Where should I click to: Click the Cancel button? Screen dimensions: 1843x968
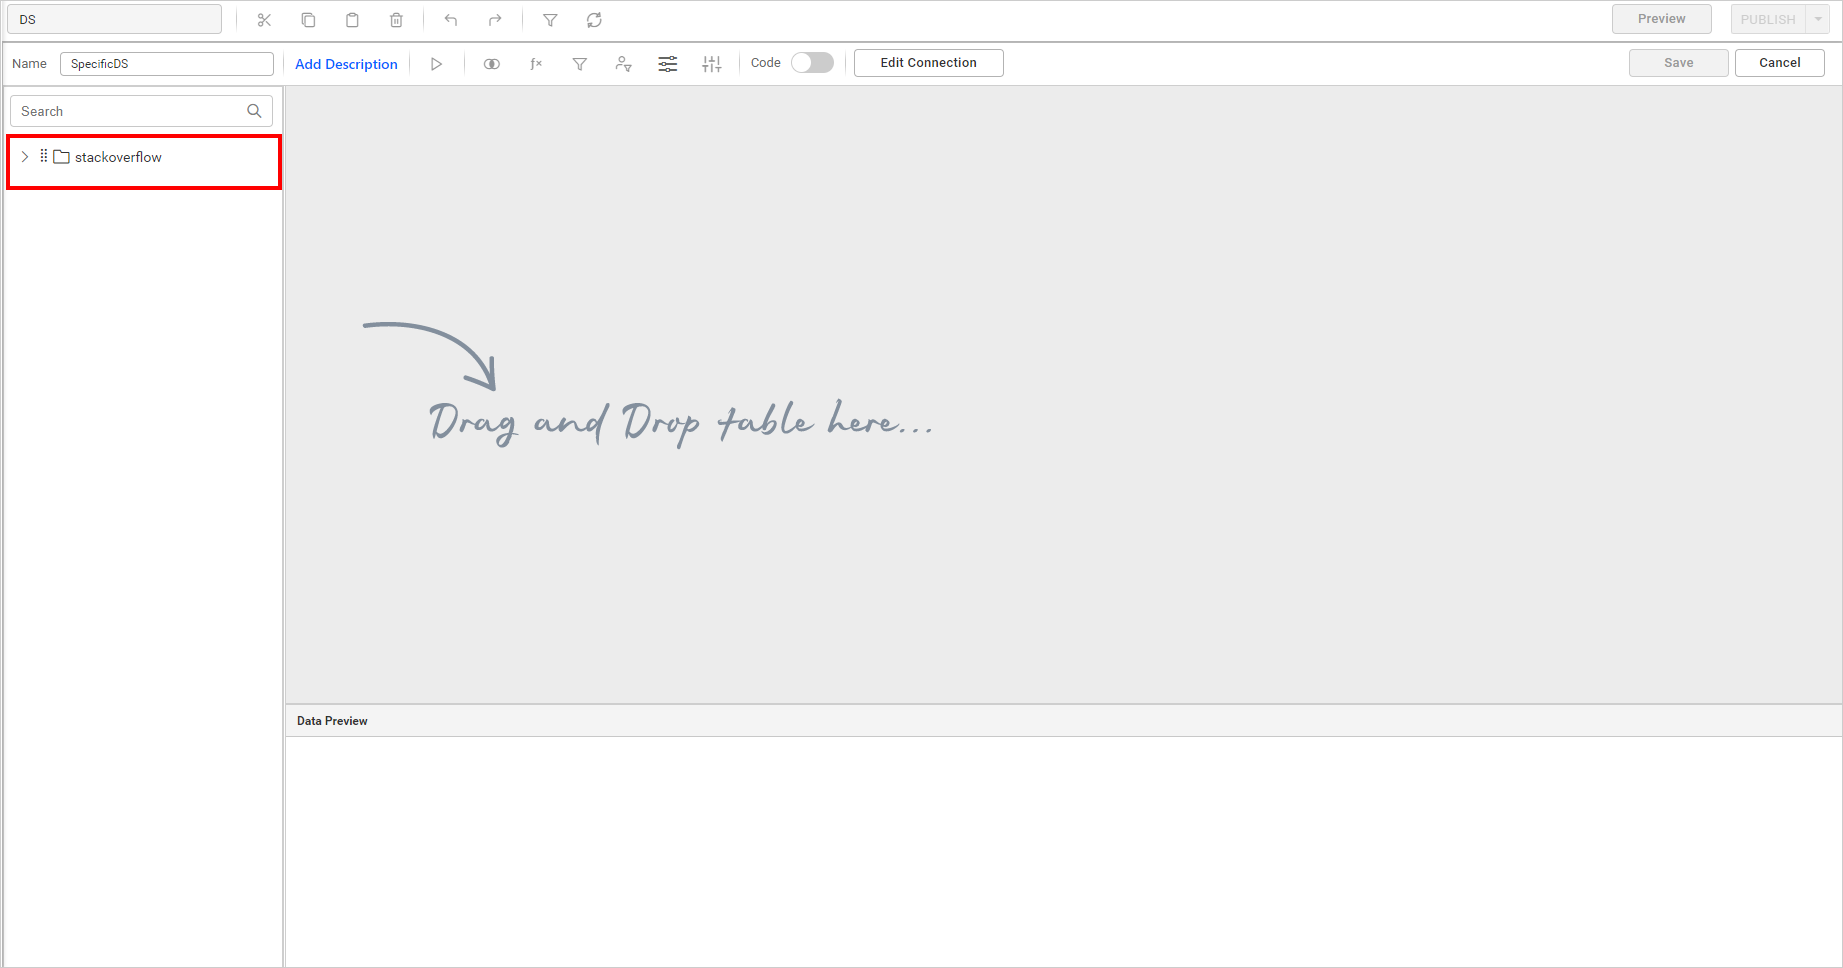pos(1779,63)
